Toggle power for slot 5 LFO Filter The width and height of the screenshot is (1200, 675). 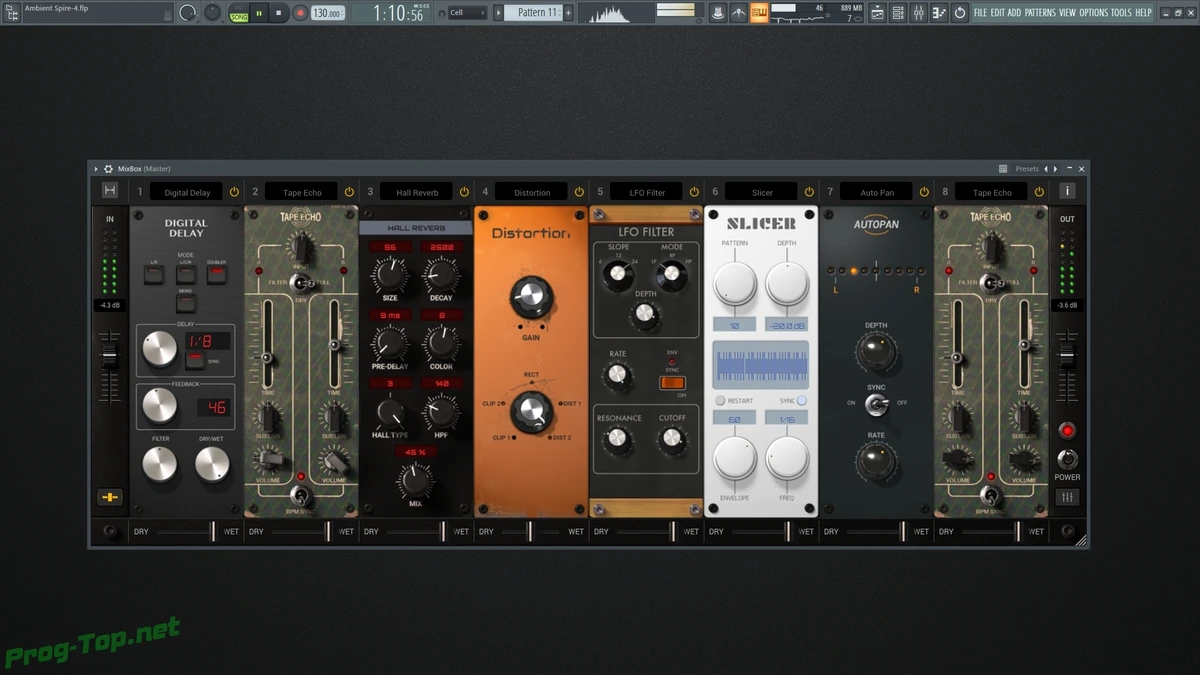(x=694, y=192)
